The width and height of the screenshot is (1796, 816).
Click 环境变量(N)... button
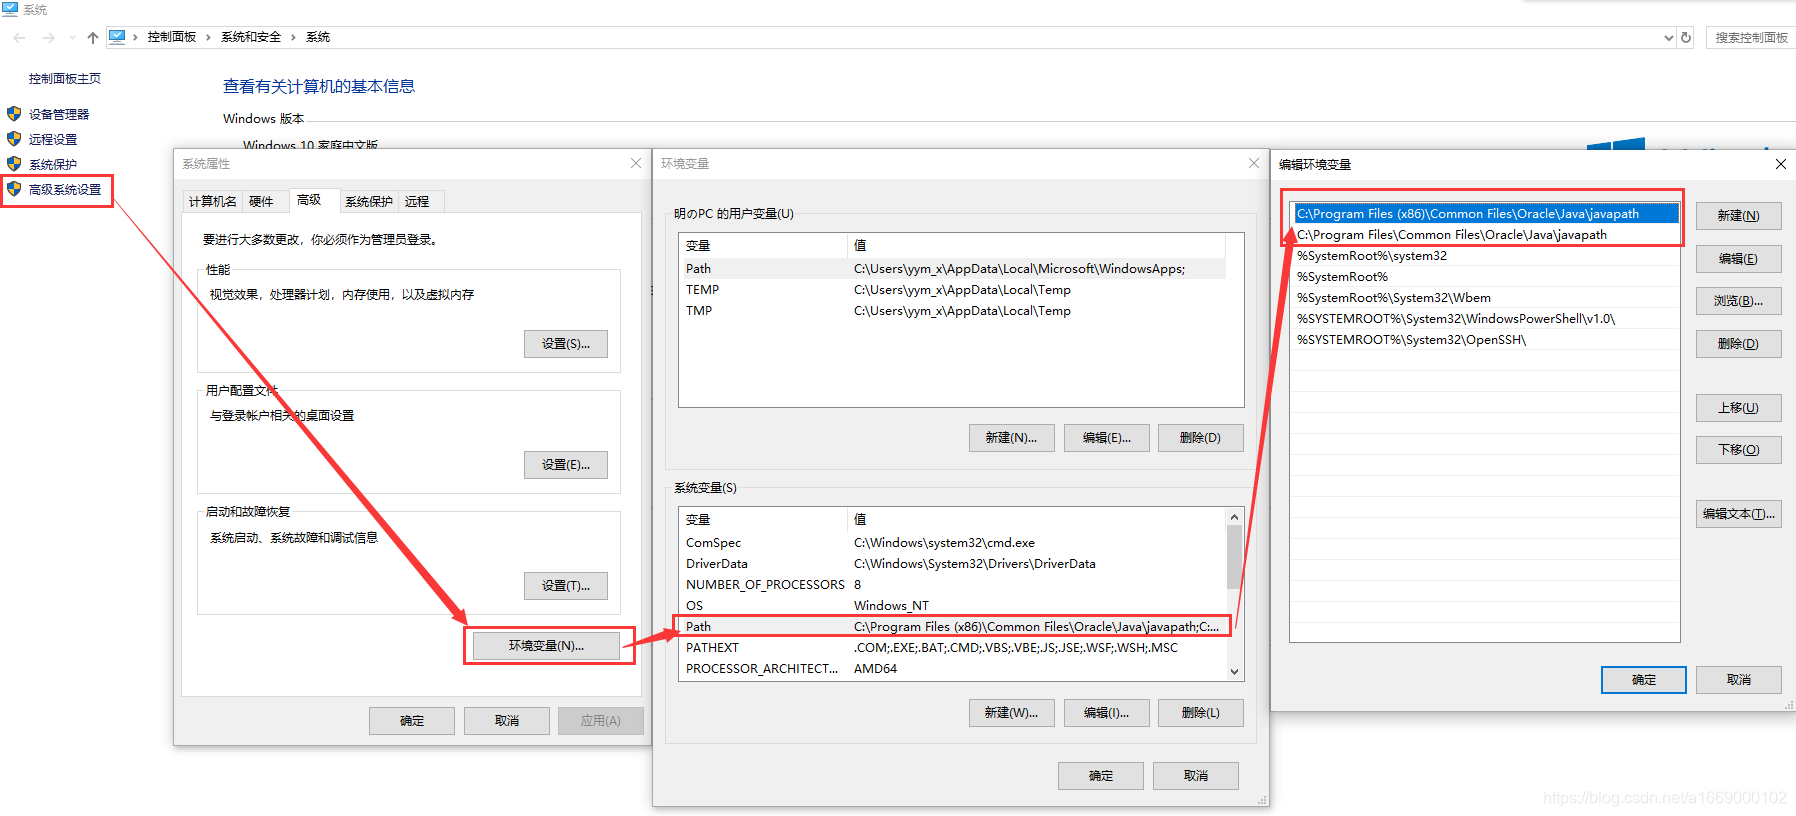pyautogui.click(x=546, y=646)
